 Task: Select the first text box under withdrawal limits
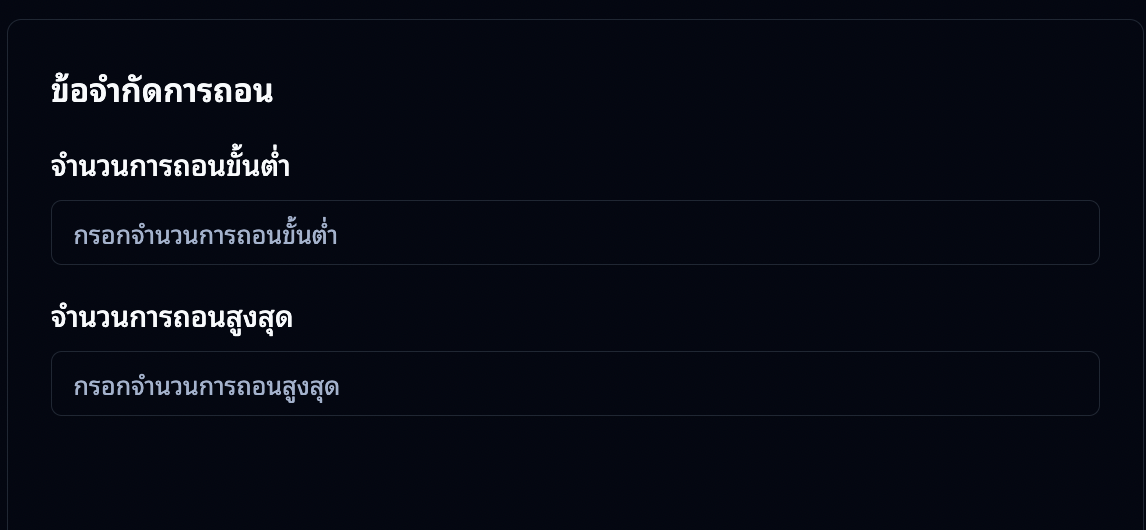point(575,233)
